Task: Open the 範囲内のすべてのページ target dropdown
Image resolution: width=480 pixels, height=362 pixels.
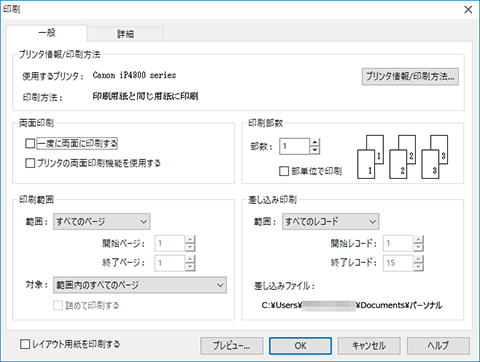Action: pyautogui.click(x=140, y=285)
